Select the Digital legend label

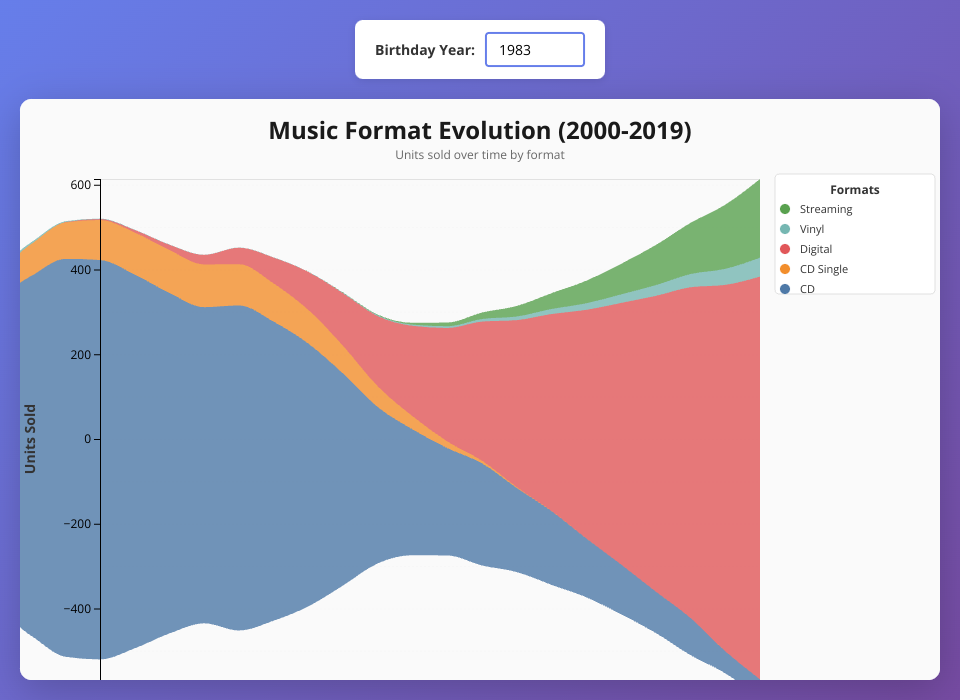click(816, 249)
